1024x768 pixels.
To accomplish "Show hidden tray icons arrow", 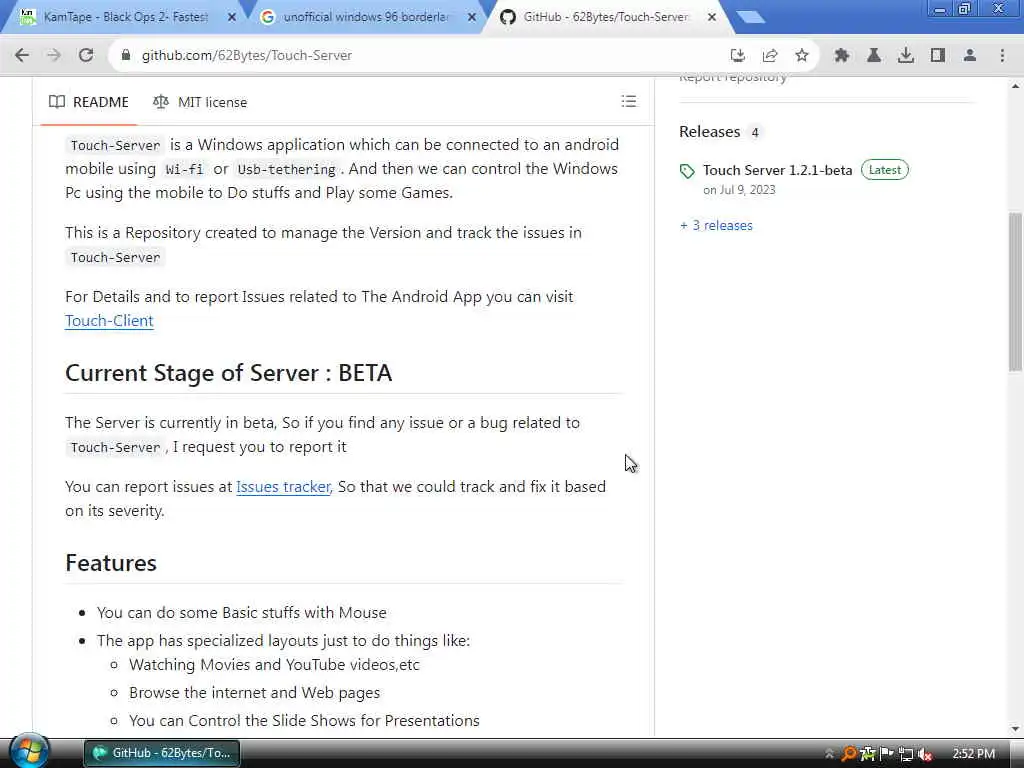I will coord(829,754).
